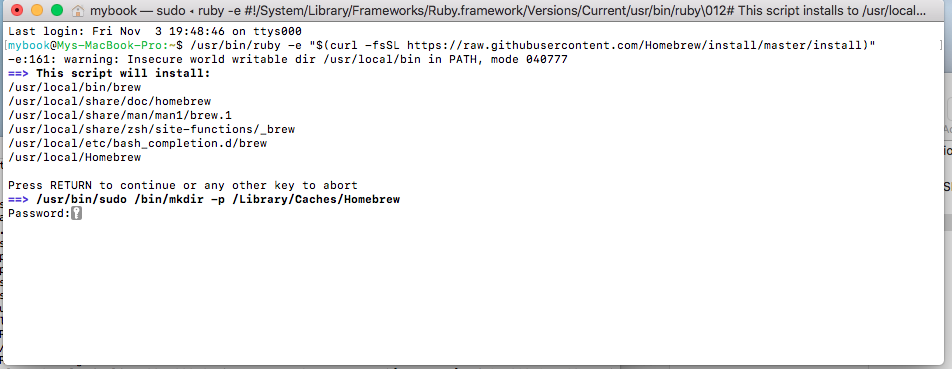952x369 pixels.
Task: Click the mybook@Mys-MacBook-Pro prompt text
Action: tap(89, 46)
